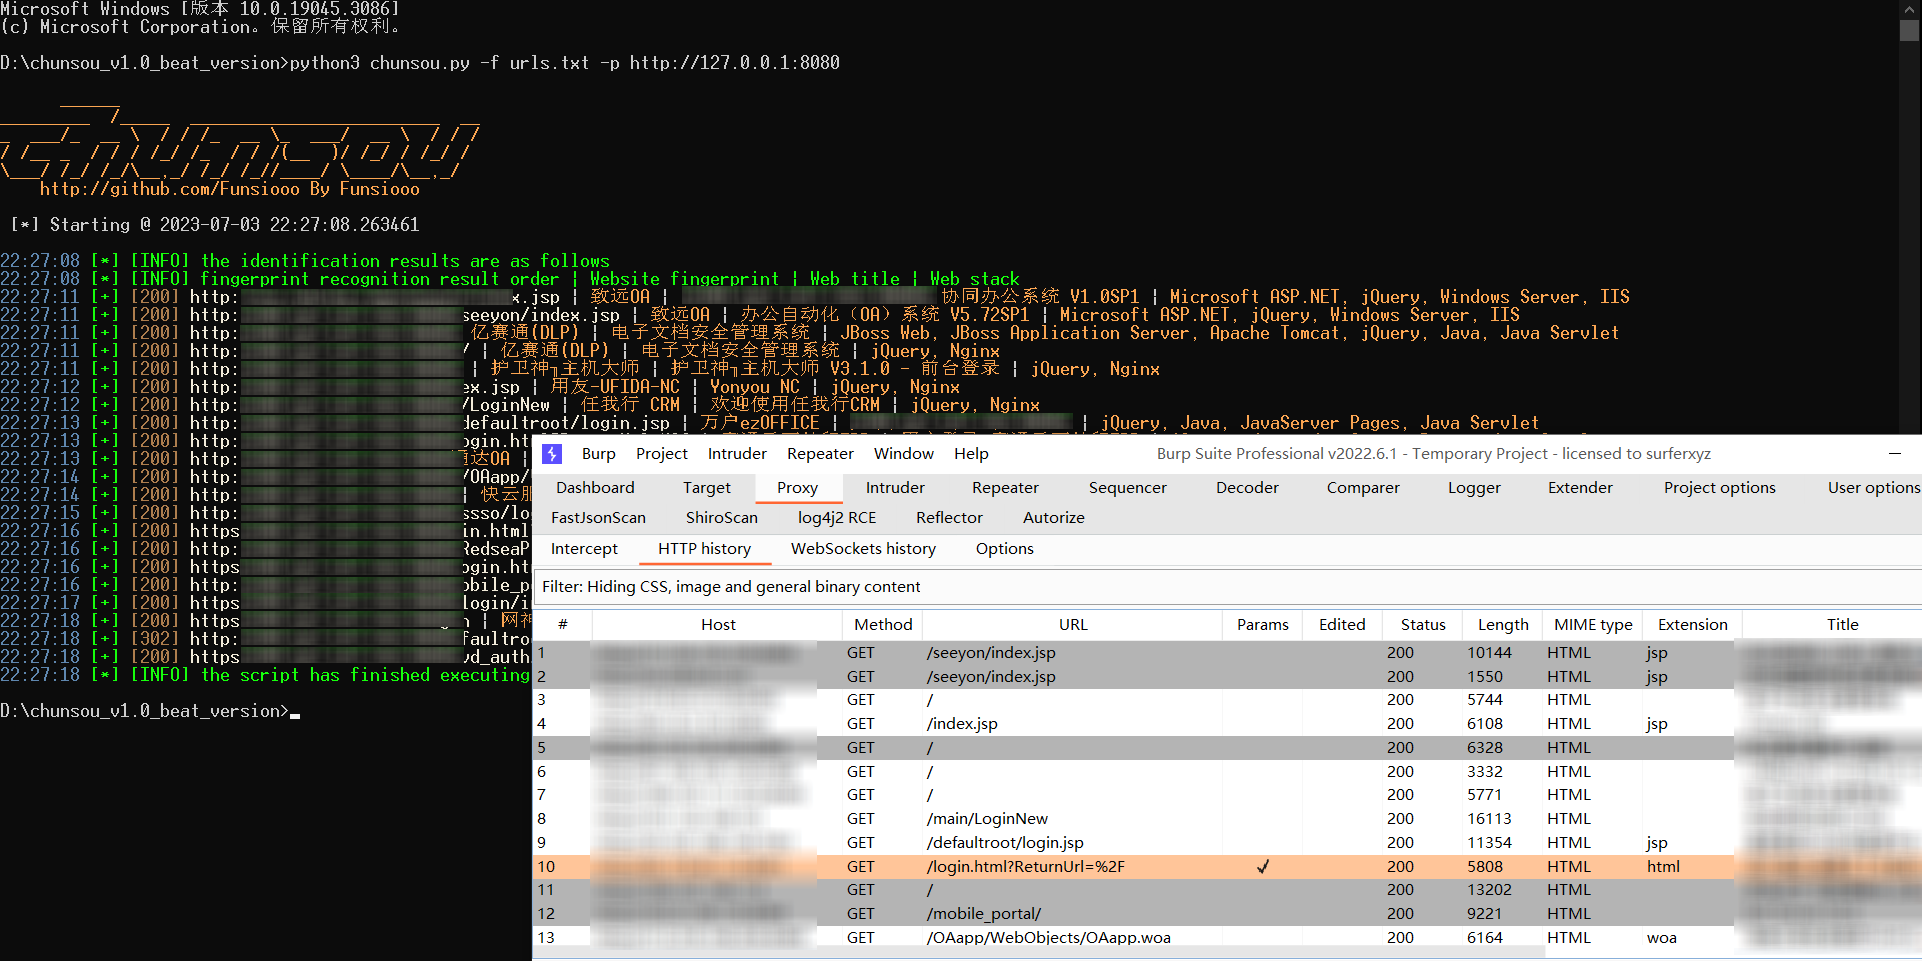Viewport: 1922px width, 961px height.
Task: Click the woa extension cell
Action: (x=1661, y=938)
